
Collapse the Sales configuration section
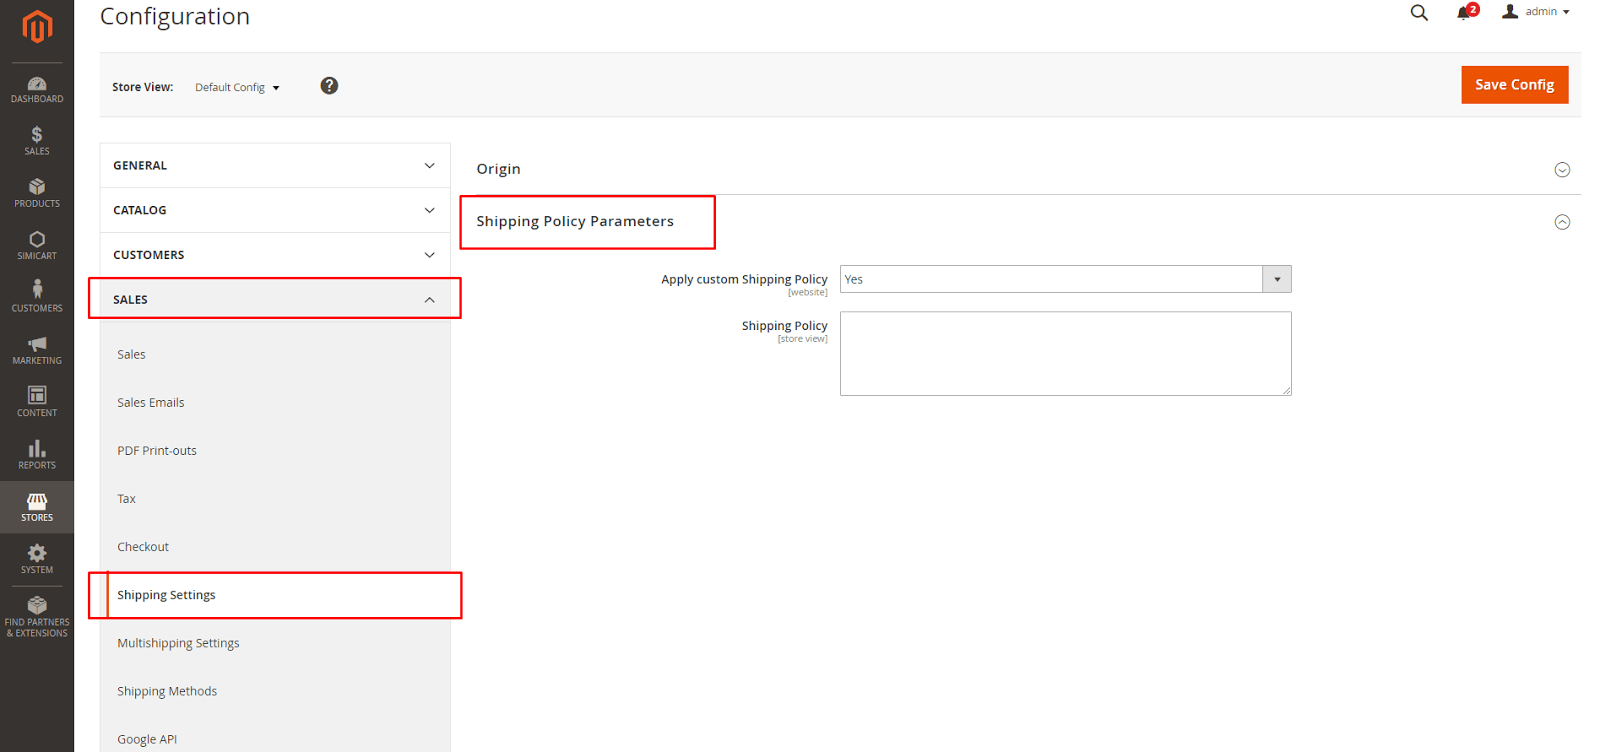tap(275, 299)
